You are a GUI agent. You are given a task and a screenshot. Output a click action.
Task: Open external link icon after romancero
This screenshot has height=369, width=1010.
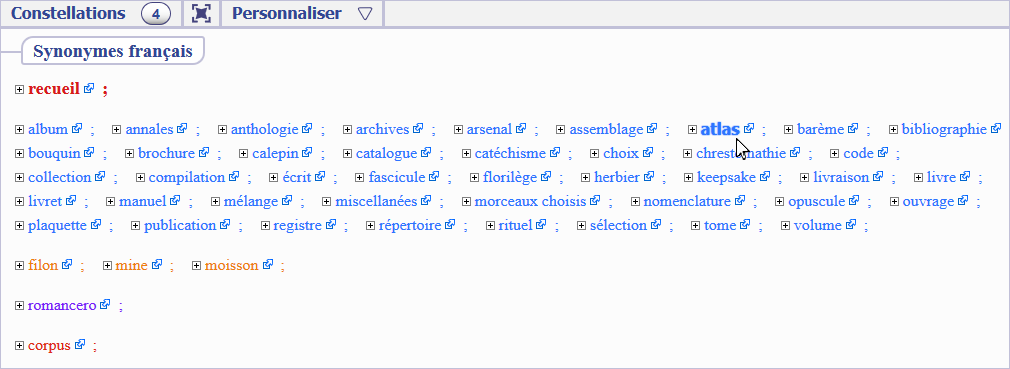point(105,305)
